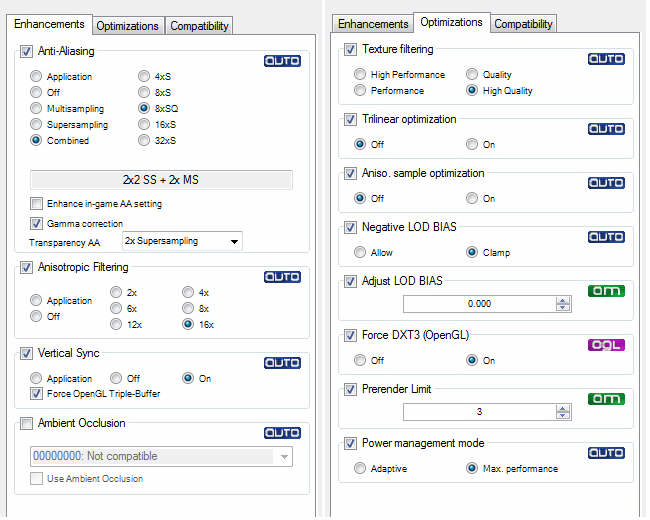Click the AUTO badge beside Power management mode
Viewport: 650px width, 520px height.
[606, 452]
